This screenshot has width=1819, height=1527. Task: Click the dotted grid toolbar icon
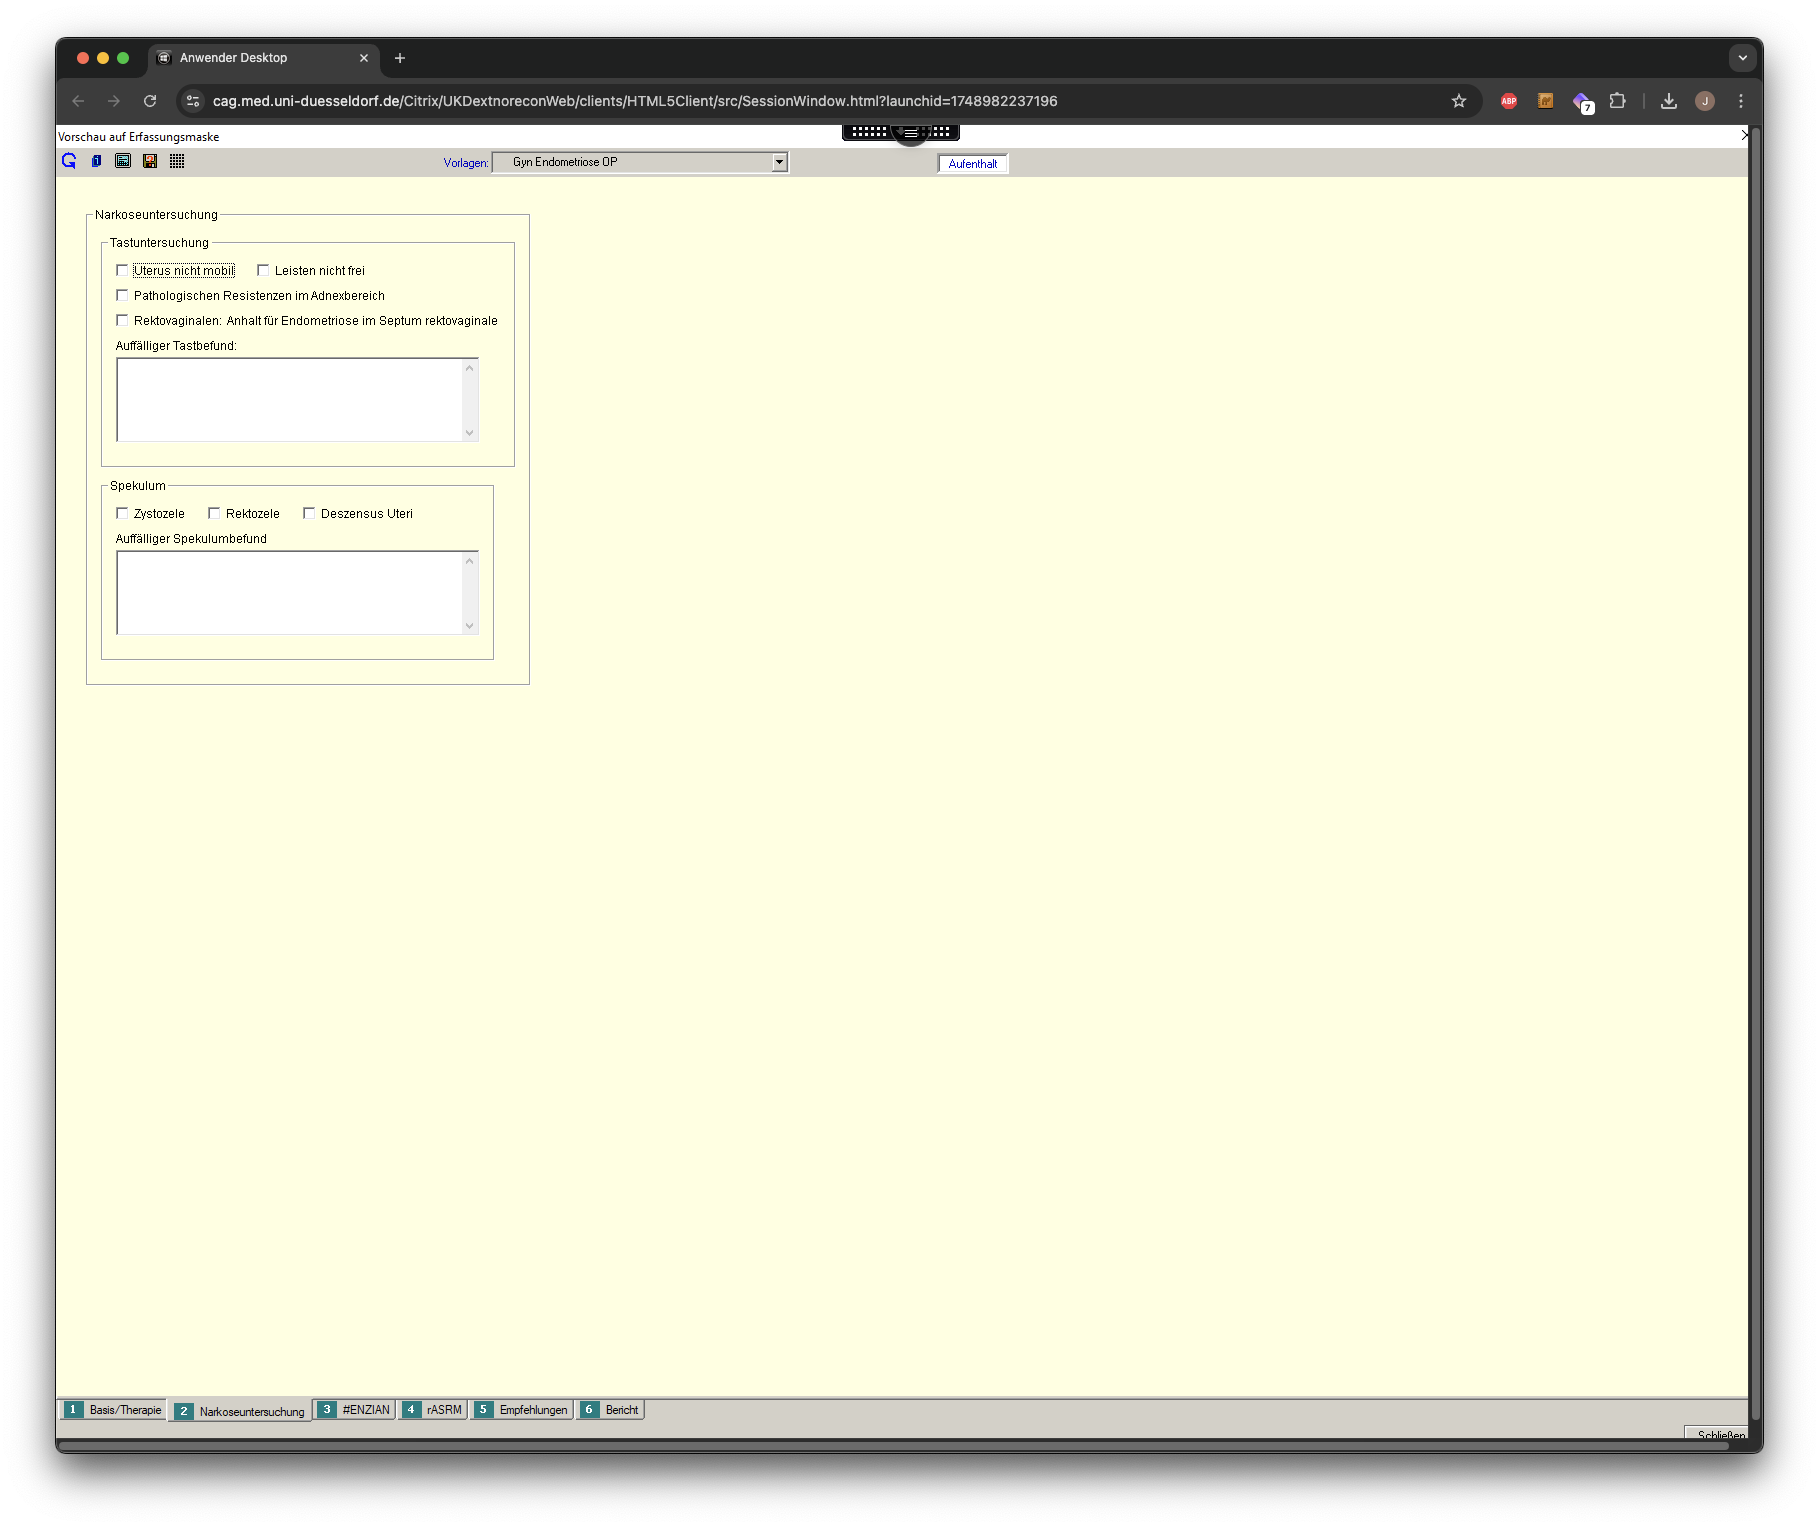[x=177, y=161]
